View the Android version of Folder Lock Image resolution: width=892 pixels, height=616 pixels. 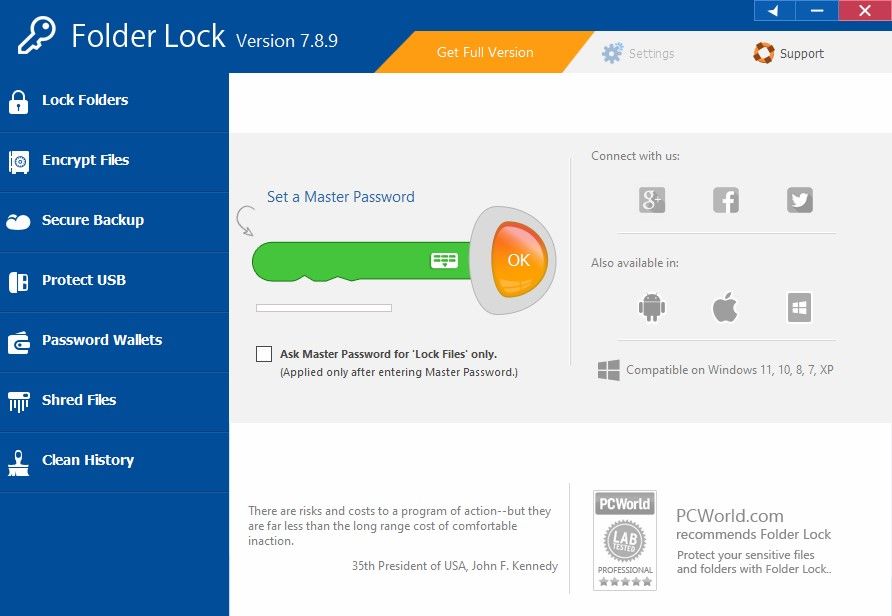(x=651, y=308)
